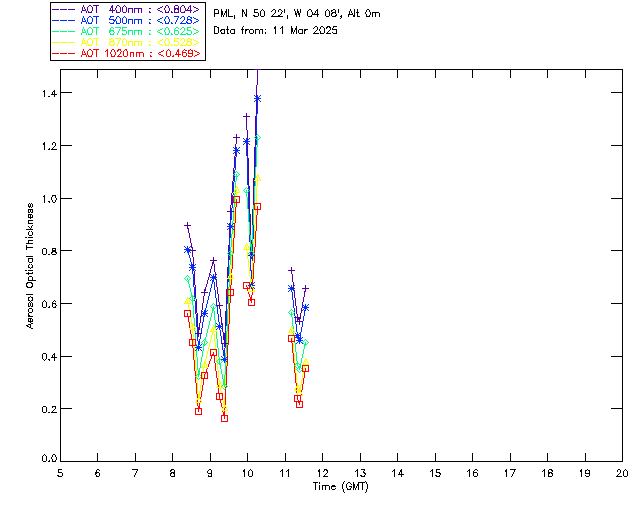The width and height of the screenshot is (640, 512).
Task: Click the highest blue asterisk data marker
Action: [x=257, y=98]
